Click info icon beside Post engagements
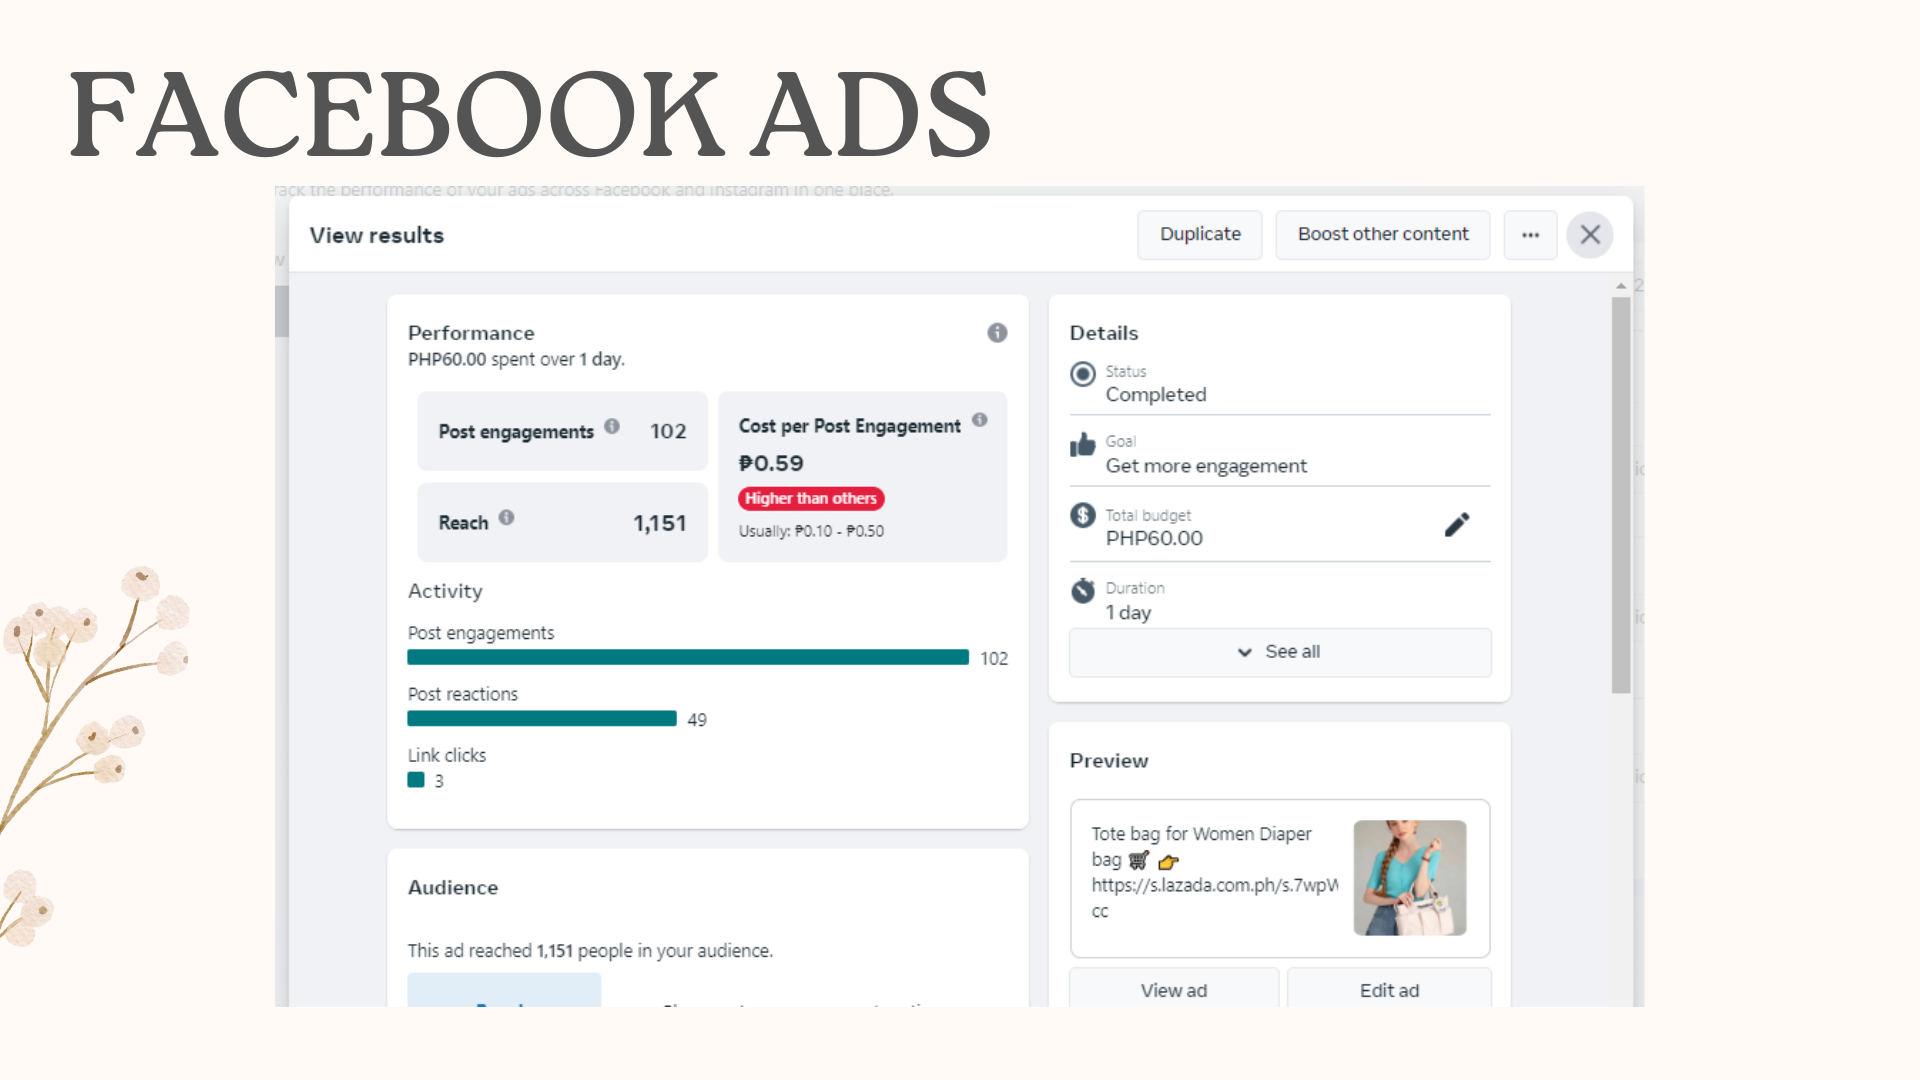The height and width of the screenshot is (1080, 1920). pyautogui.click(x=612, y=426)
